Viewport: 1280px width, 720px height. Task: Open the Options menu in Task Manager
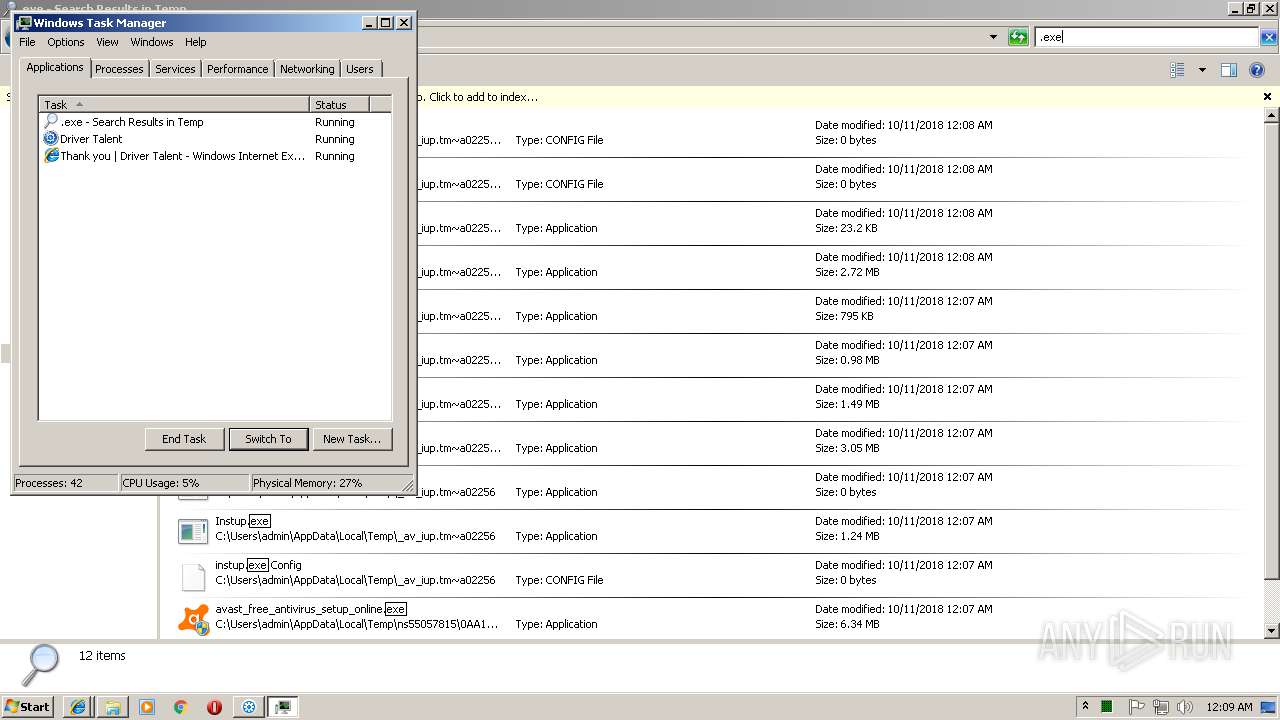66,42
